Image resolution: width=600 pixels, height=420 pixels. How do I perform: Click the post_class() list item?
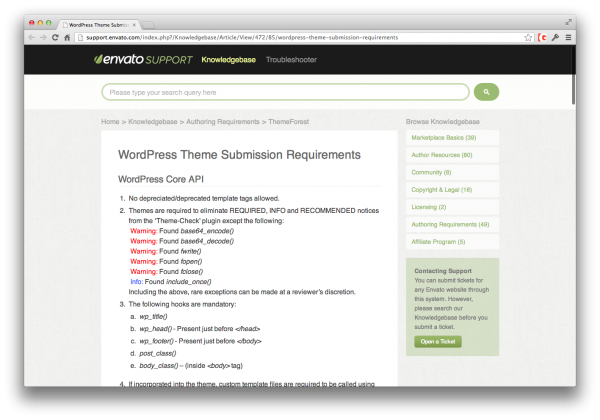pos(158,353)
